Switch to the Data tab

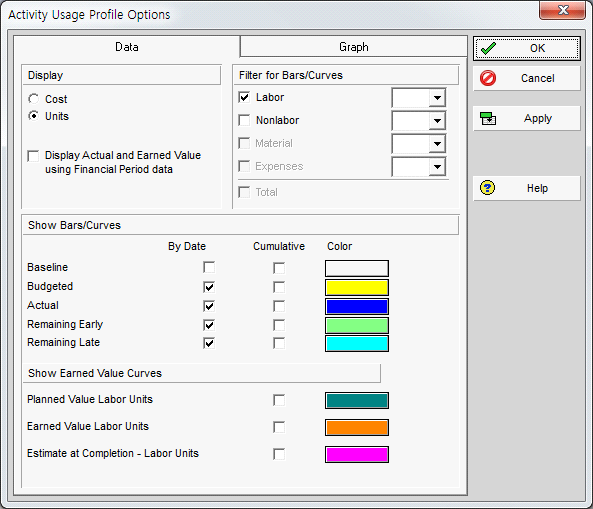click(x=127, y=47)
